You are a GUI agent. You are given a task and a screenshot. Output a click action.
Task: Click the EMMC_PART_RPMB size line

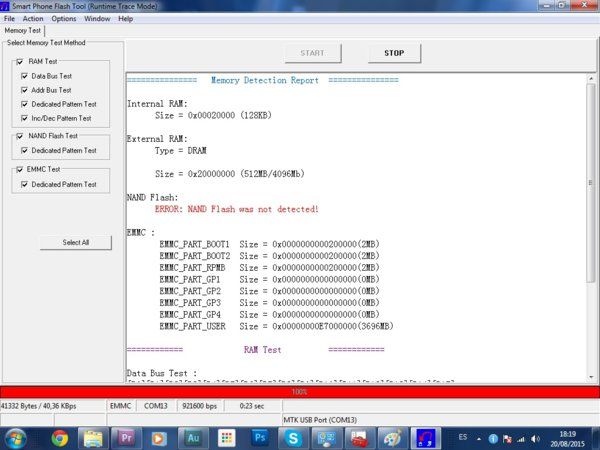click(x=269, y=268)
